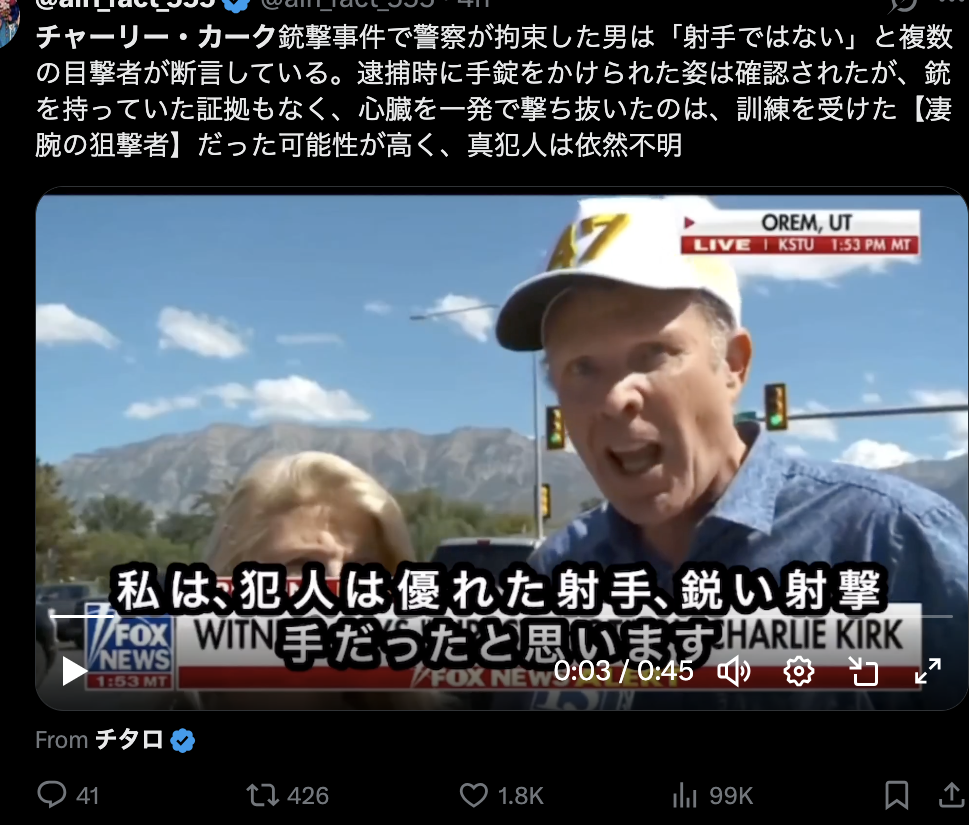Click the verified badge beside チタロ
The width and height of the screenshot is (969, 825).
pyautogui.click(x=182, y=740)
